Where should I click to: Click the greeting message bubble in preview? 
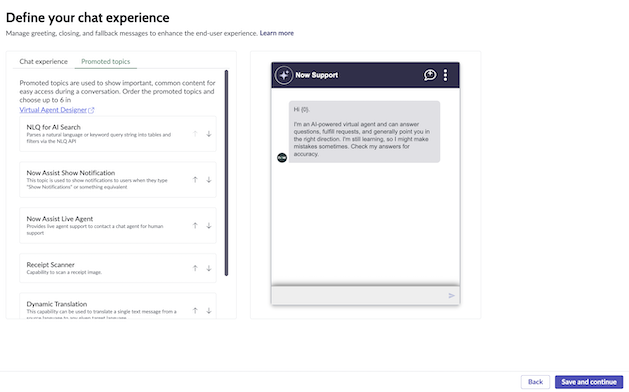coord(364,132)
